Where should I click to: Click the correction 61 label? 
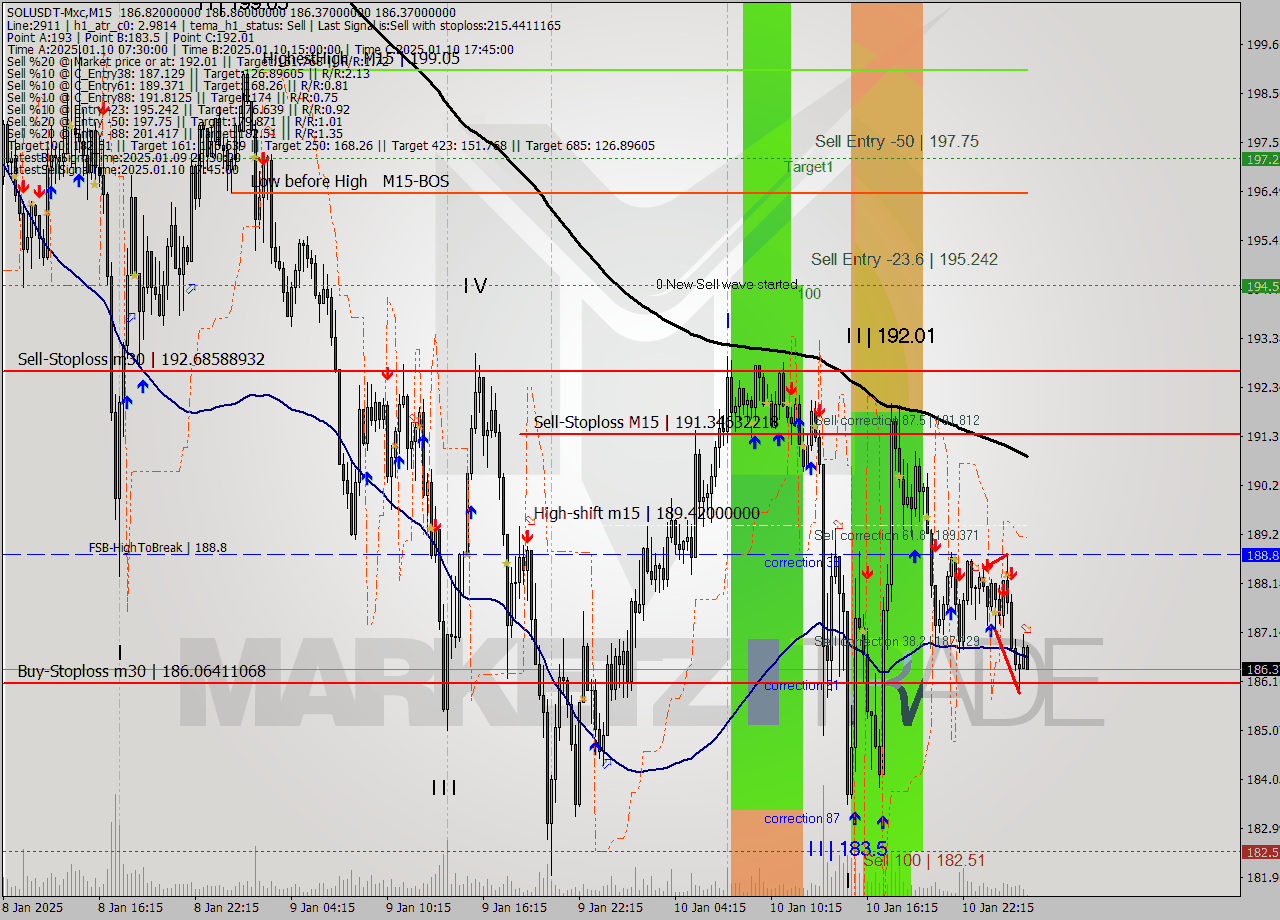click(x=802, y=685)
